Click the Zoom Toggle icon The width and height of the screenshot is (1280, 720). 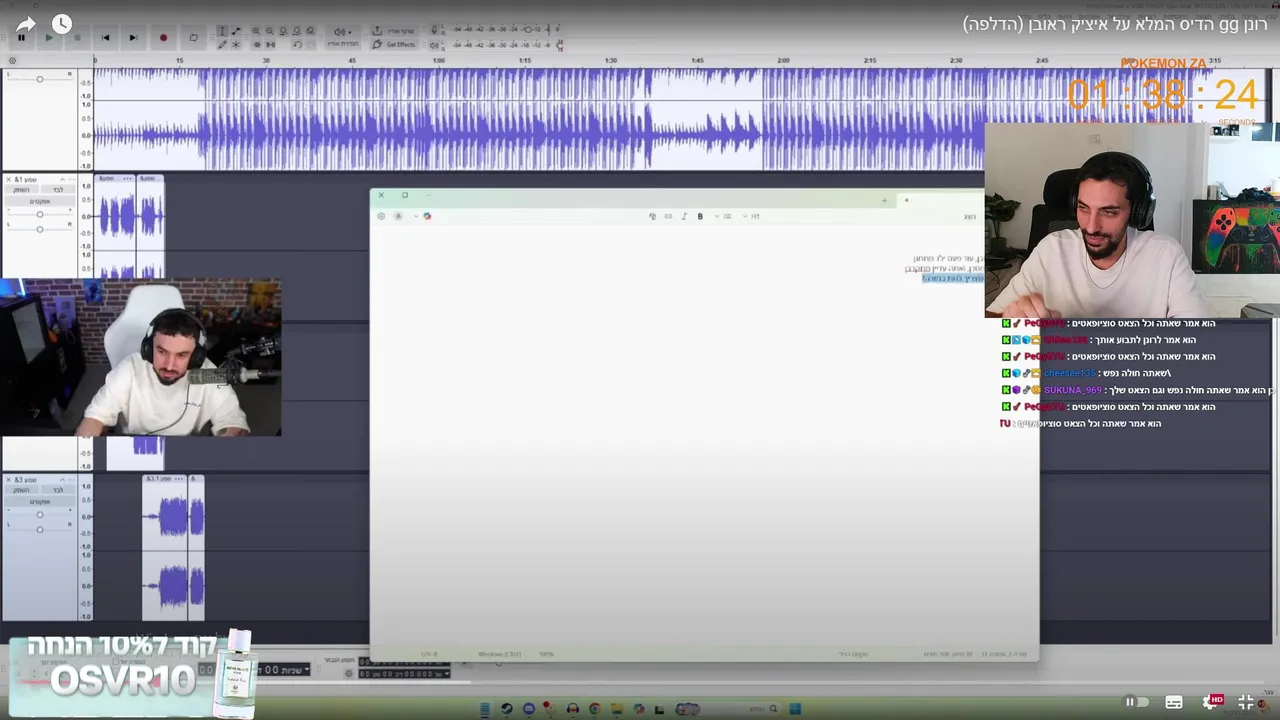coord(310,31)
